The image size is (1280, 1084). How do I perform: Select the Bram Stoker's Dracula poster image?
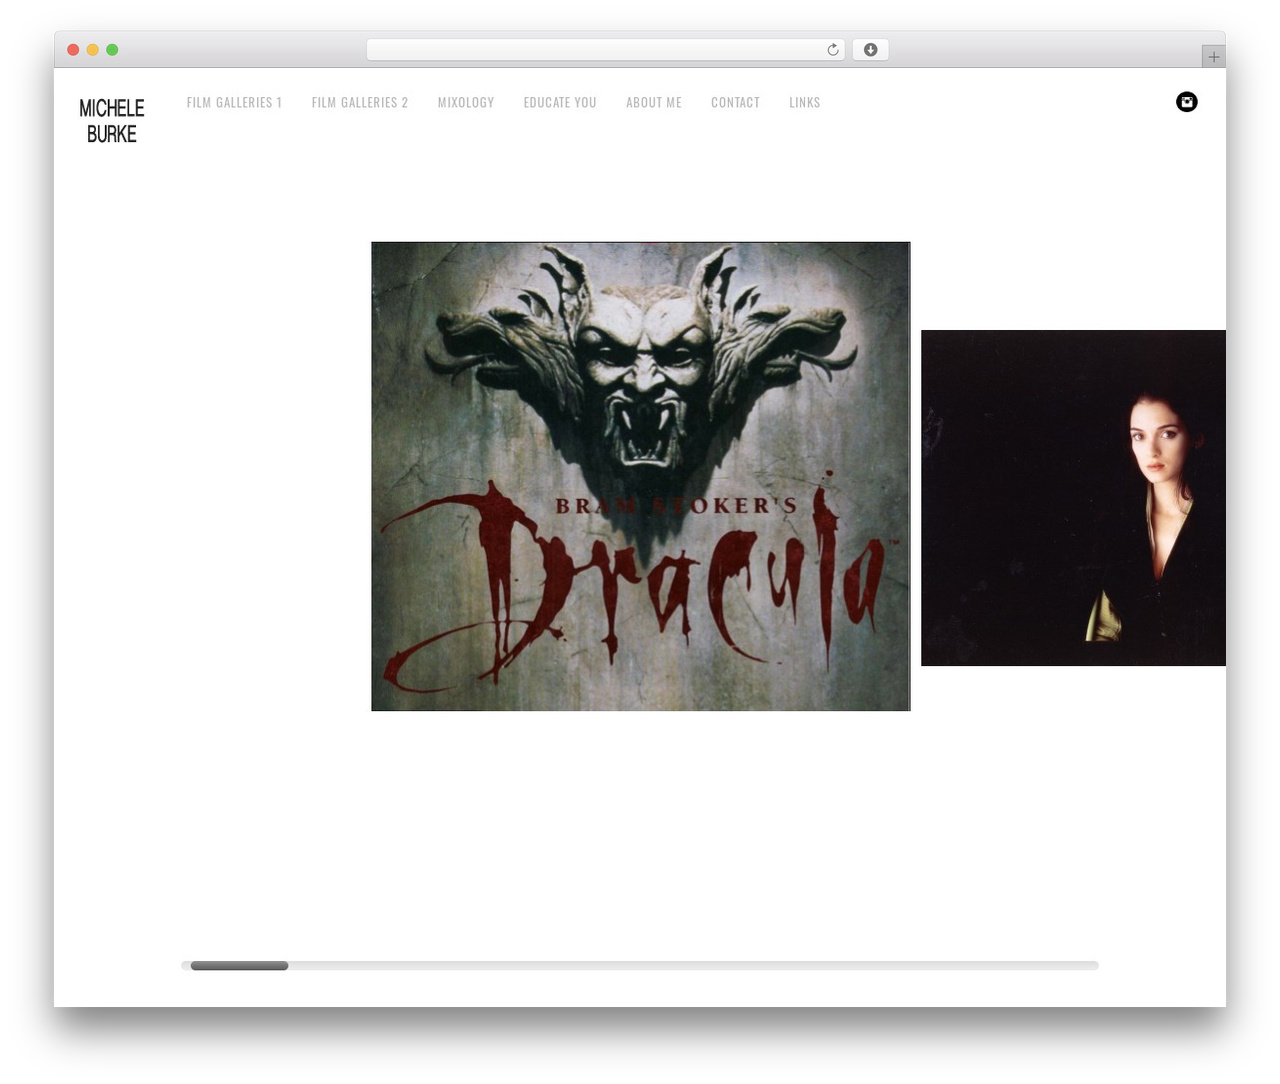coord(641,476)
